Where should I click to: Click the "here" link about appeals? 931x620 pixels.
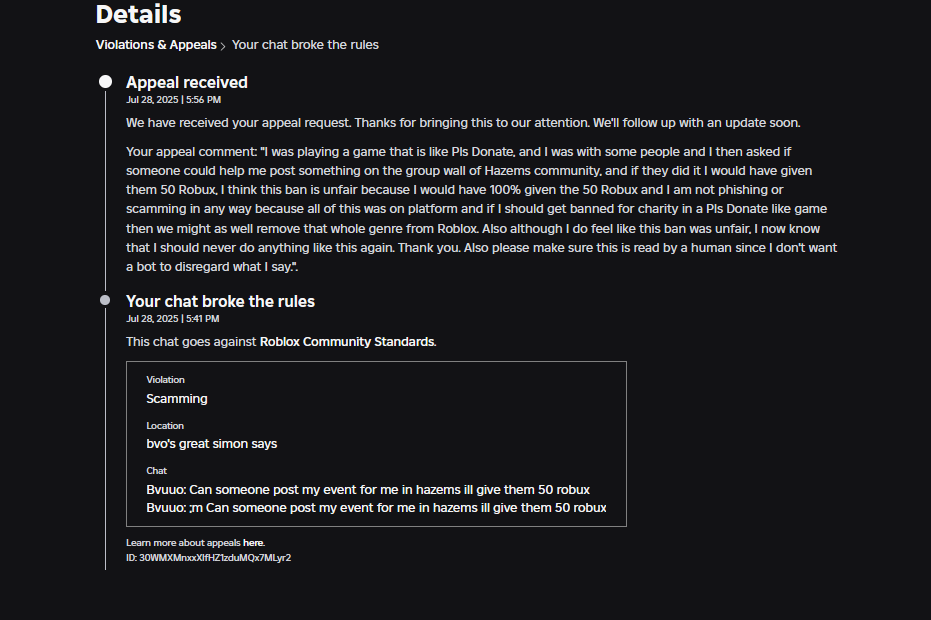click(x=253, y=543)
